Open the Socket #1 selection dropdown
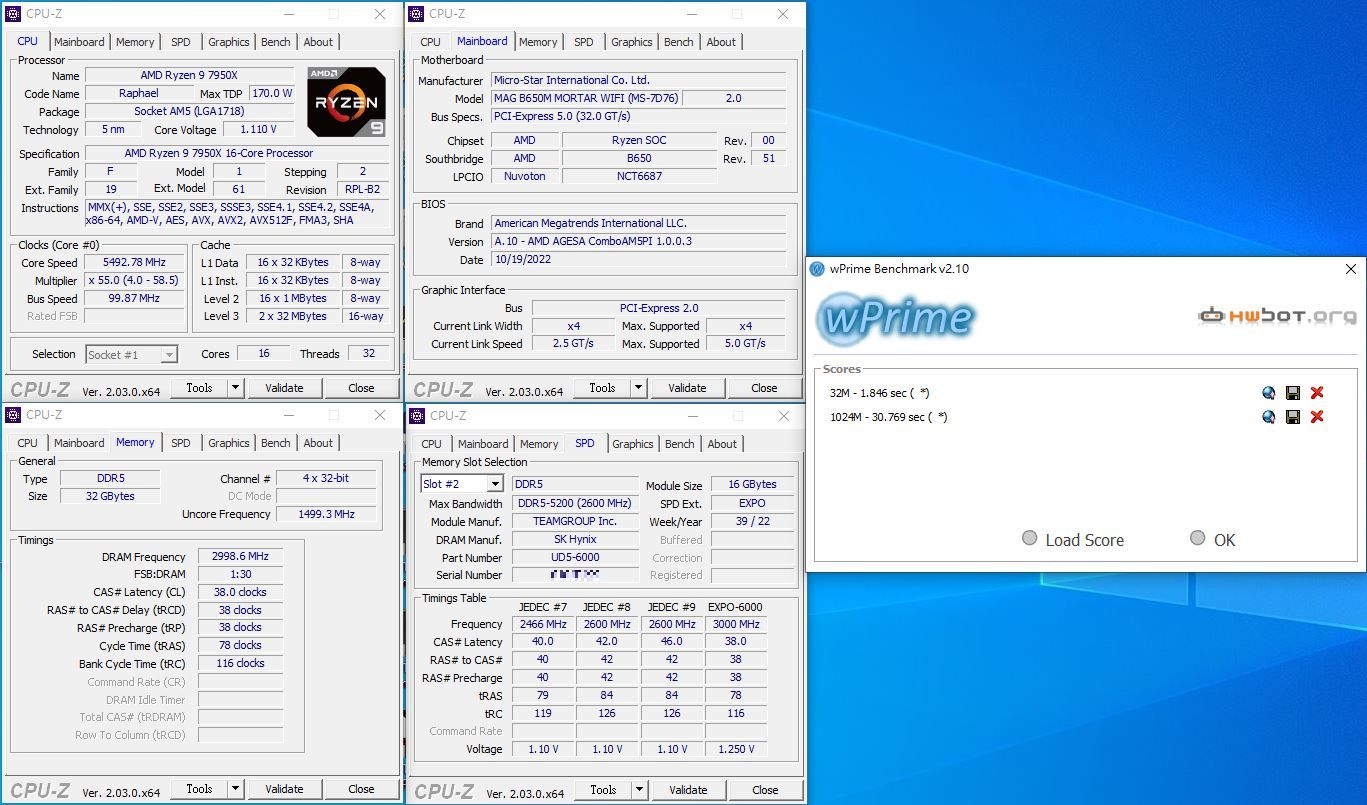This screenshot has height=805, width=1367. pyautogui.click(x=169, y=355)
